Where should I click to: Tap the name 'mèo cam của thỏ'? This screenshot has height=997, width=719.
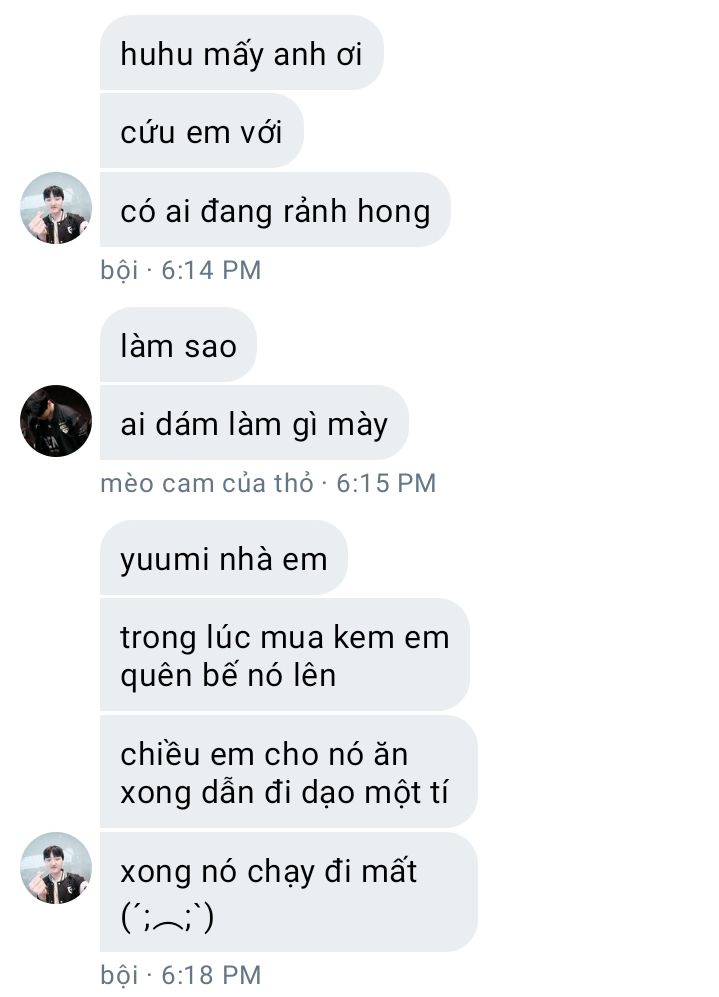[207, 483]
